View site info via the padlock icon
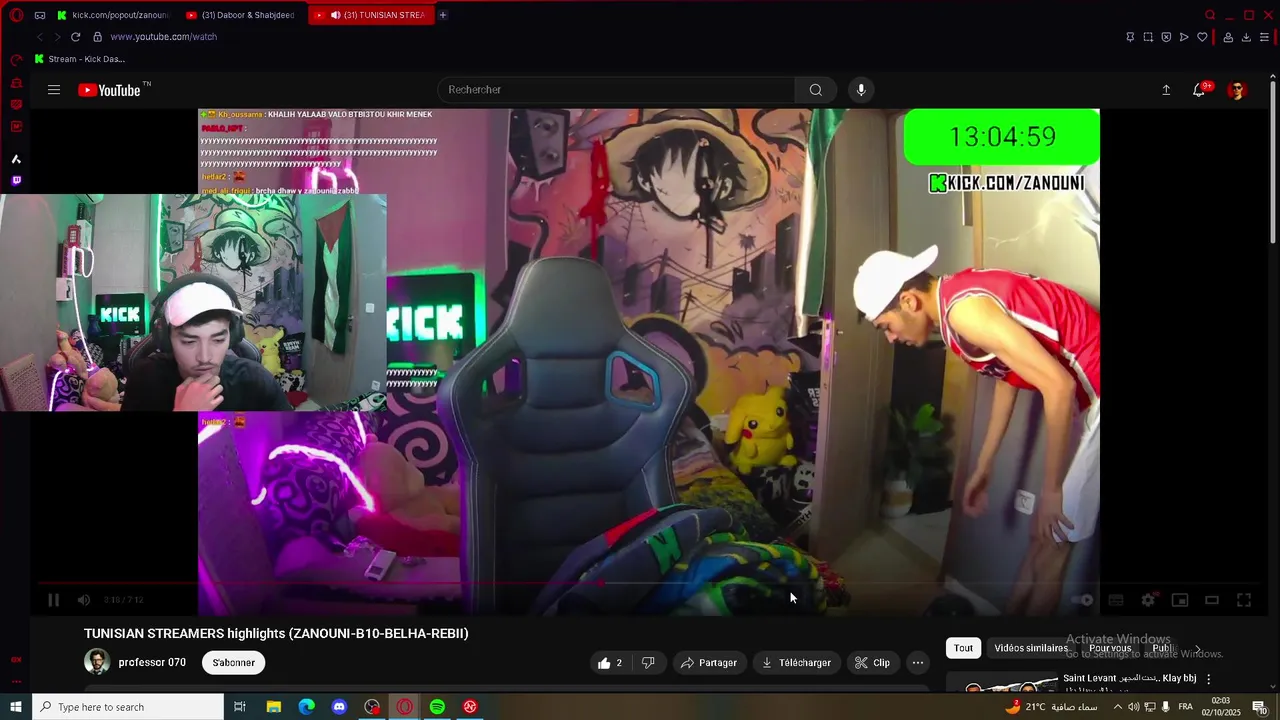The image size is (1280, 720). point(97,37)
